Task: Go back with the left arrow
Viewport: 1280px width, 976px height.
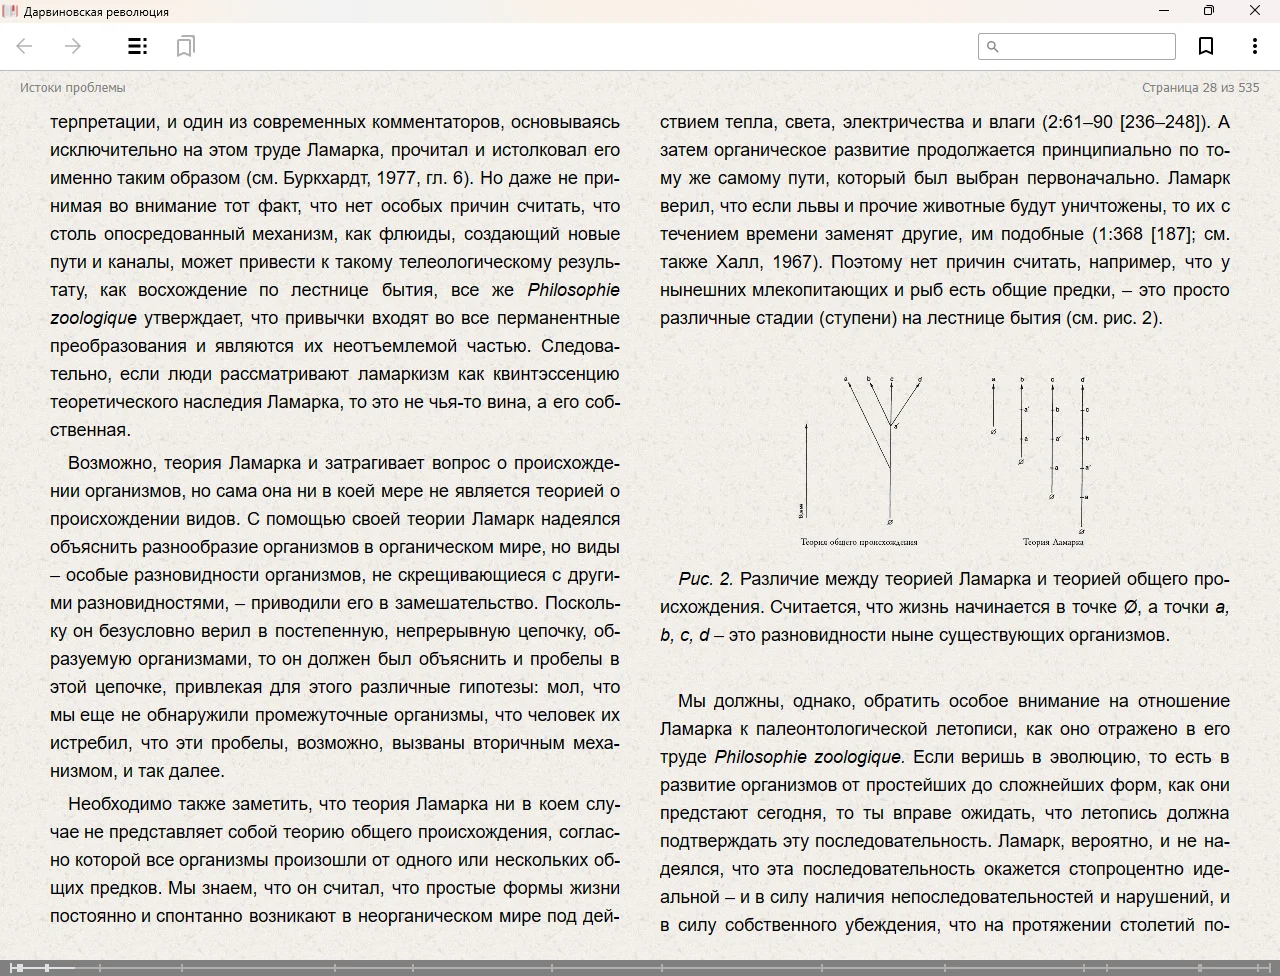Action: (x=25, y=46)
